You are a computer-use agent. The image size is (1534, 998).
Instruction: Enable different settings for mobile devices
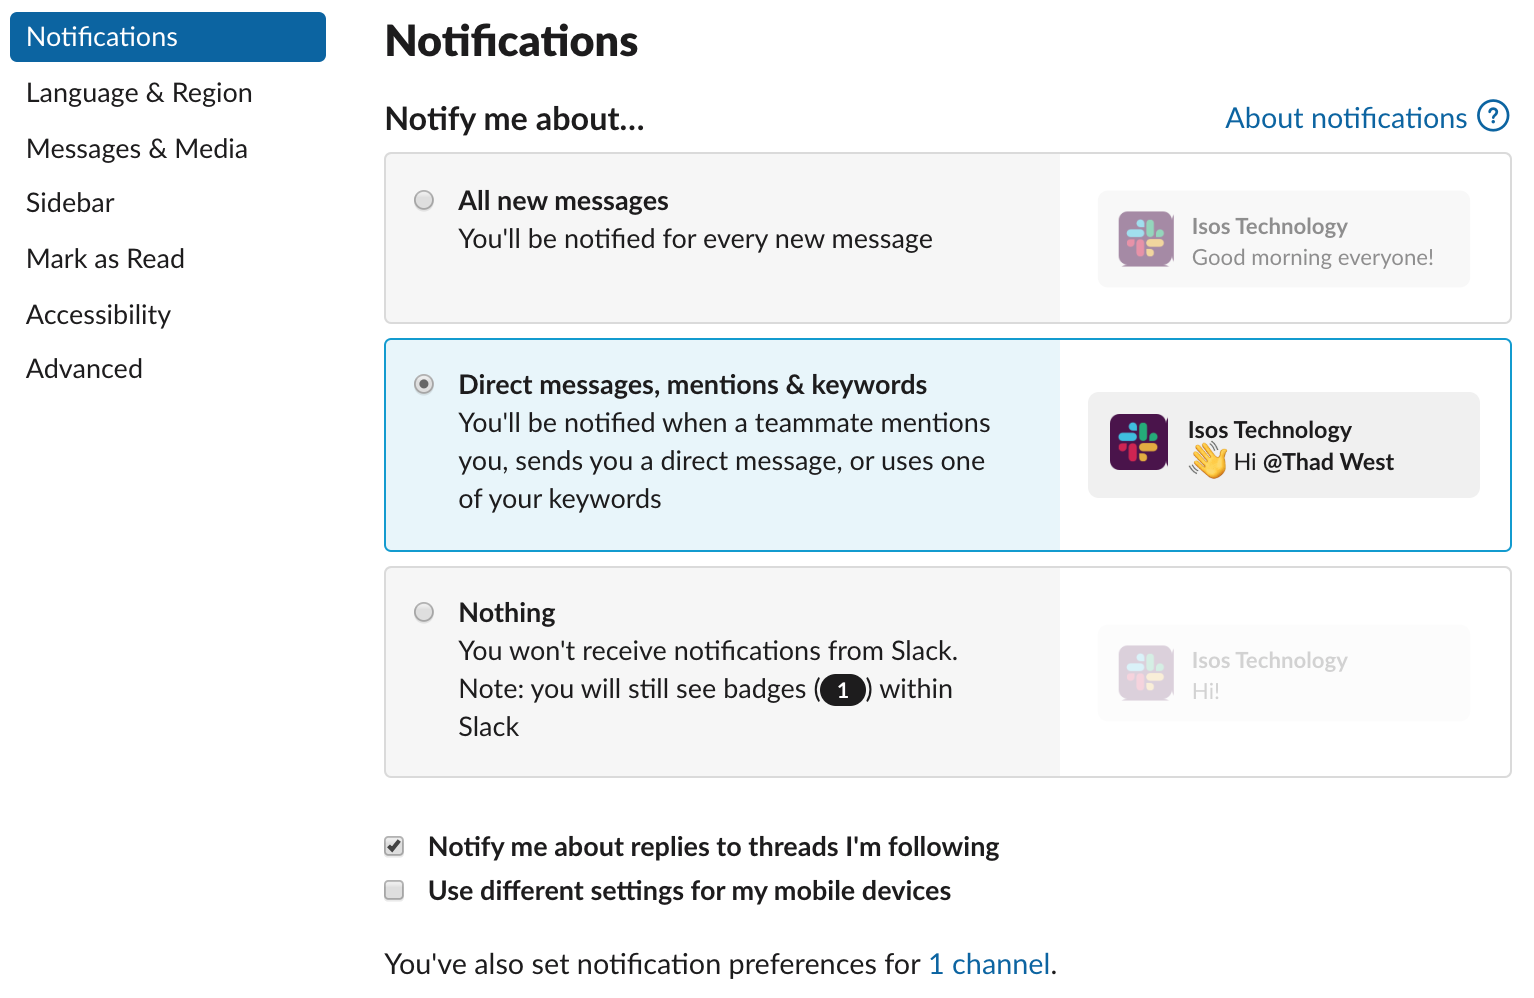pos(395,890)
